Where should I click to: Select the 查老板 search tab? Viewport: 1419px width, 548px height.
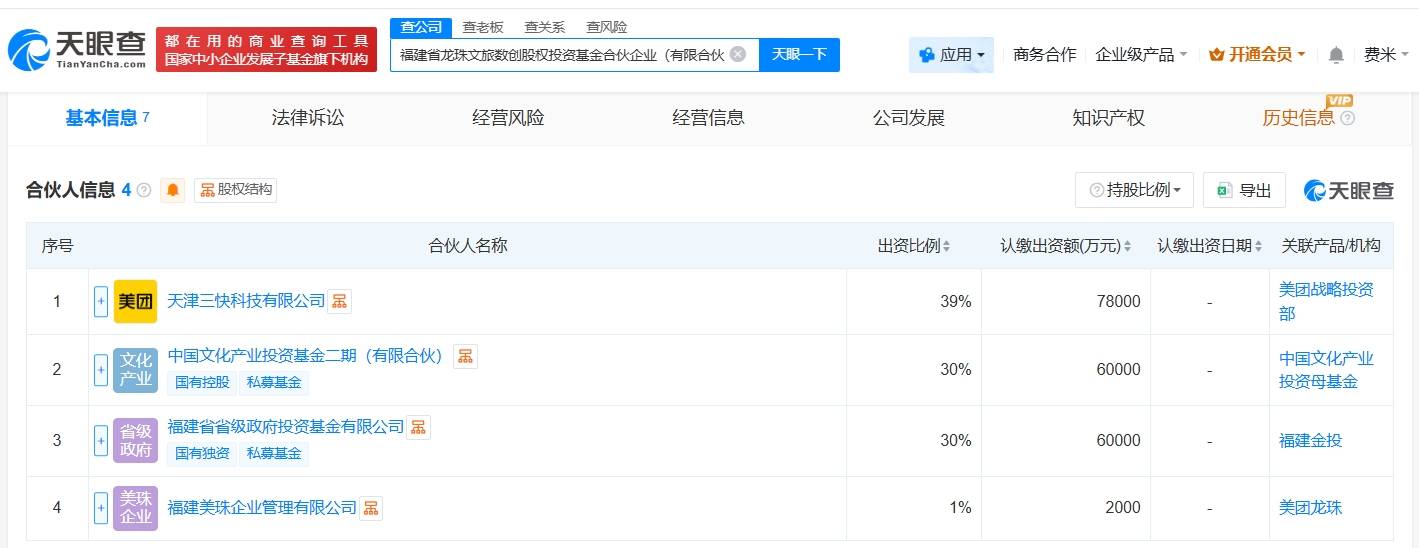point(483,27)
